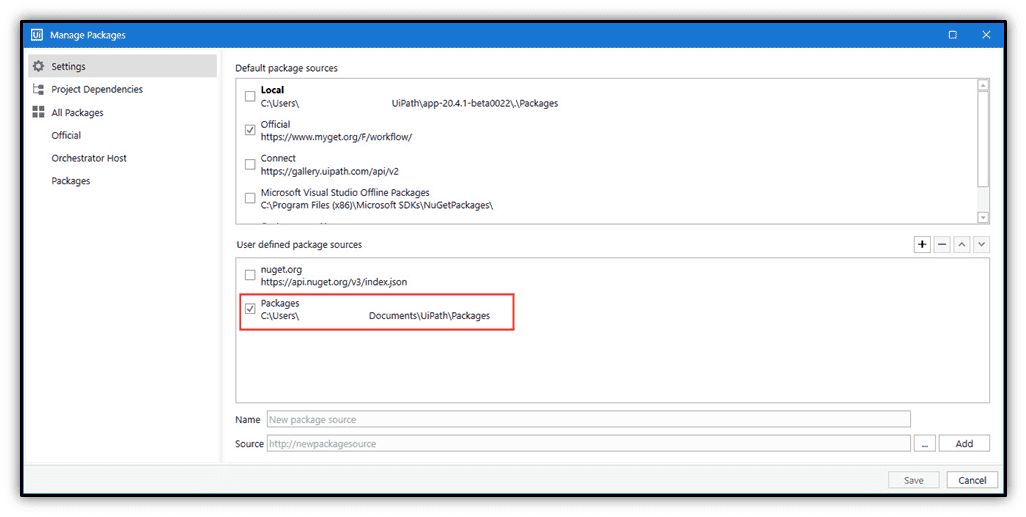This screenshot has height=517, width=1026.
Task: Click scroll down arrow of default sources list
Action: tap(983, 217)
